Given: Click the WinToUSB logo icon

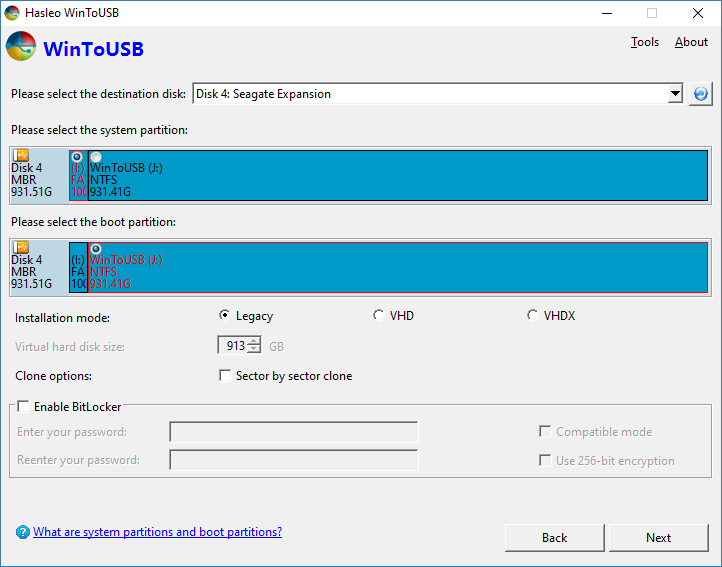Looking at the screenshot, I should [x=21, y=46].
